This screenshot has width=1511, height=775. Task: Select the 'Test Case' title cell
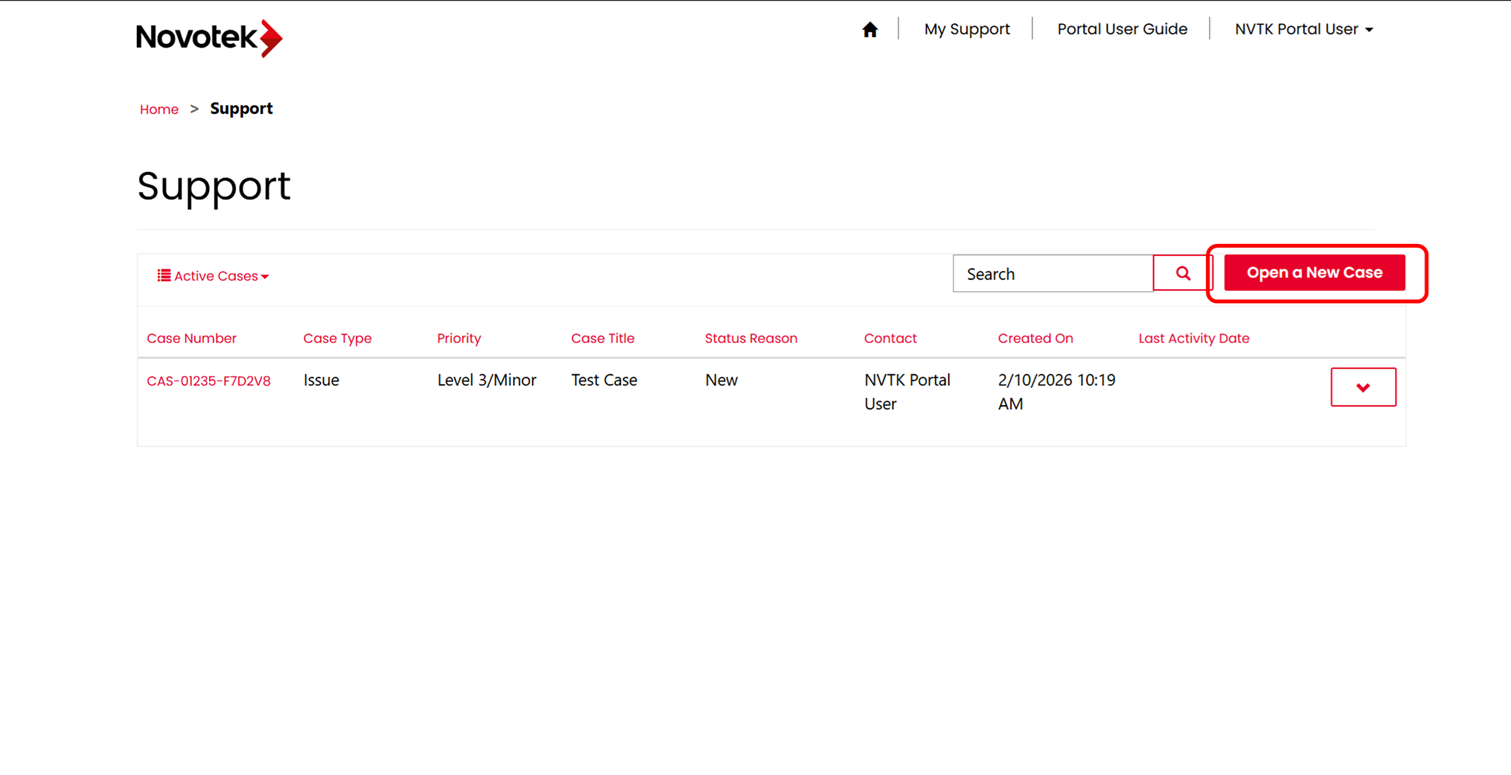pyautogui.click(x=604, y=380)
